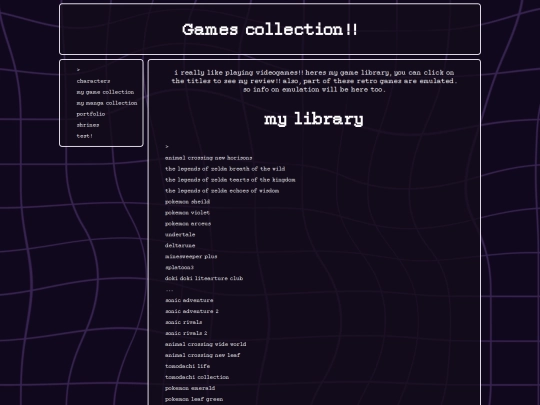The image size is (540, 405).
Task: Select pokemon leaf green title
Action: tap(194, 399)
